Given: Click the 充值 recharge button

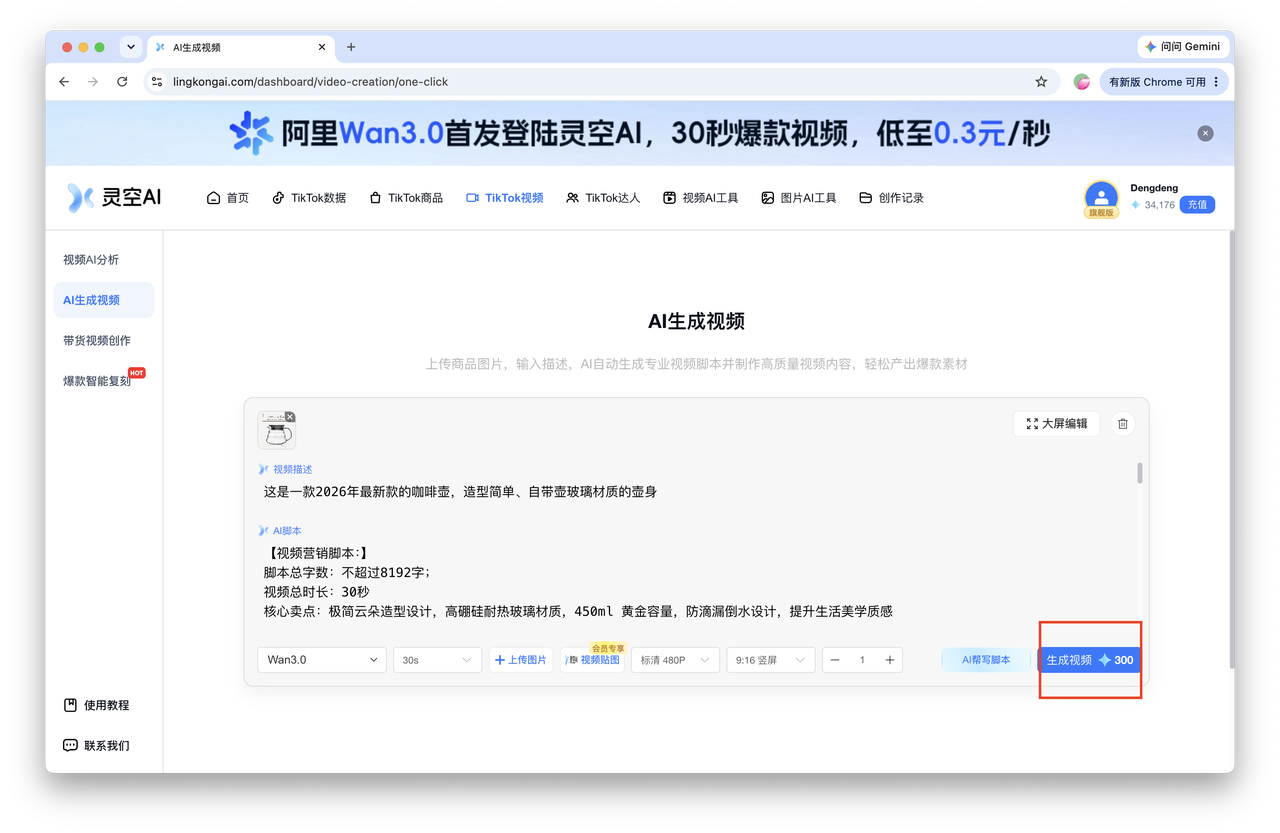Looking at the screenshot, I should (1197, 204).
